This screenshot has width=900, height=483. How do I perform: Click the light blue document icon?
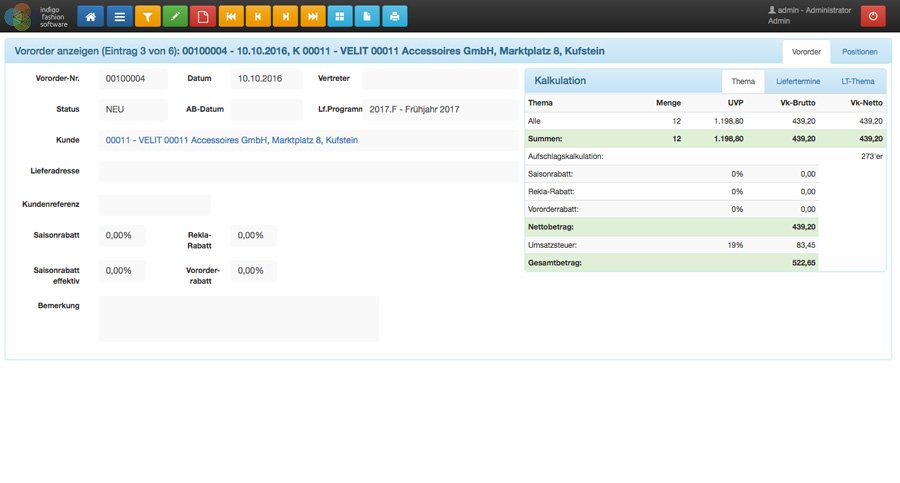pos(367,17)
